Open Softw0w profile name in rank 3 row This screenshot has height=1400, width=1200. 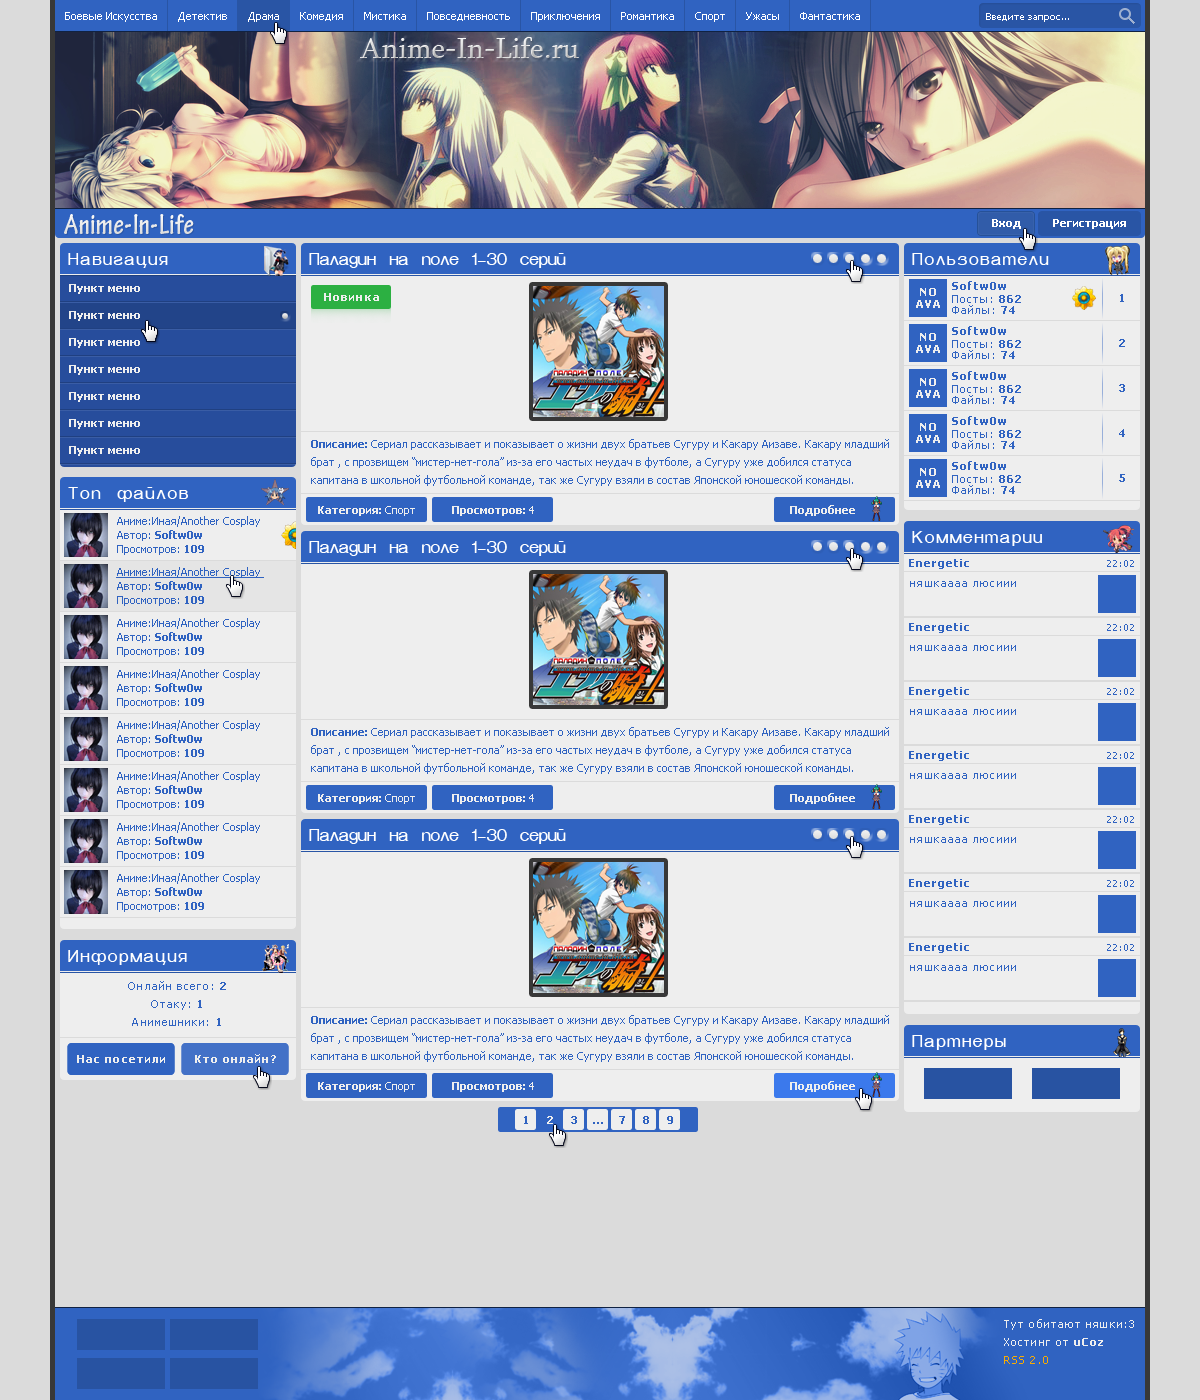[x=979, y=376]
